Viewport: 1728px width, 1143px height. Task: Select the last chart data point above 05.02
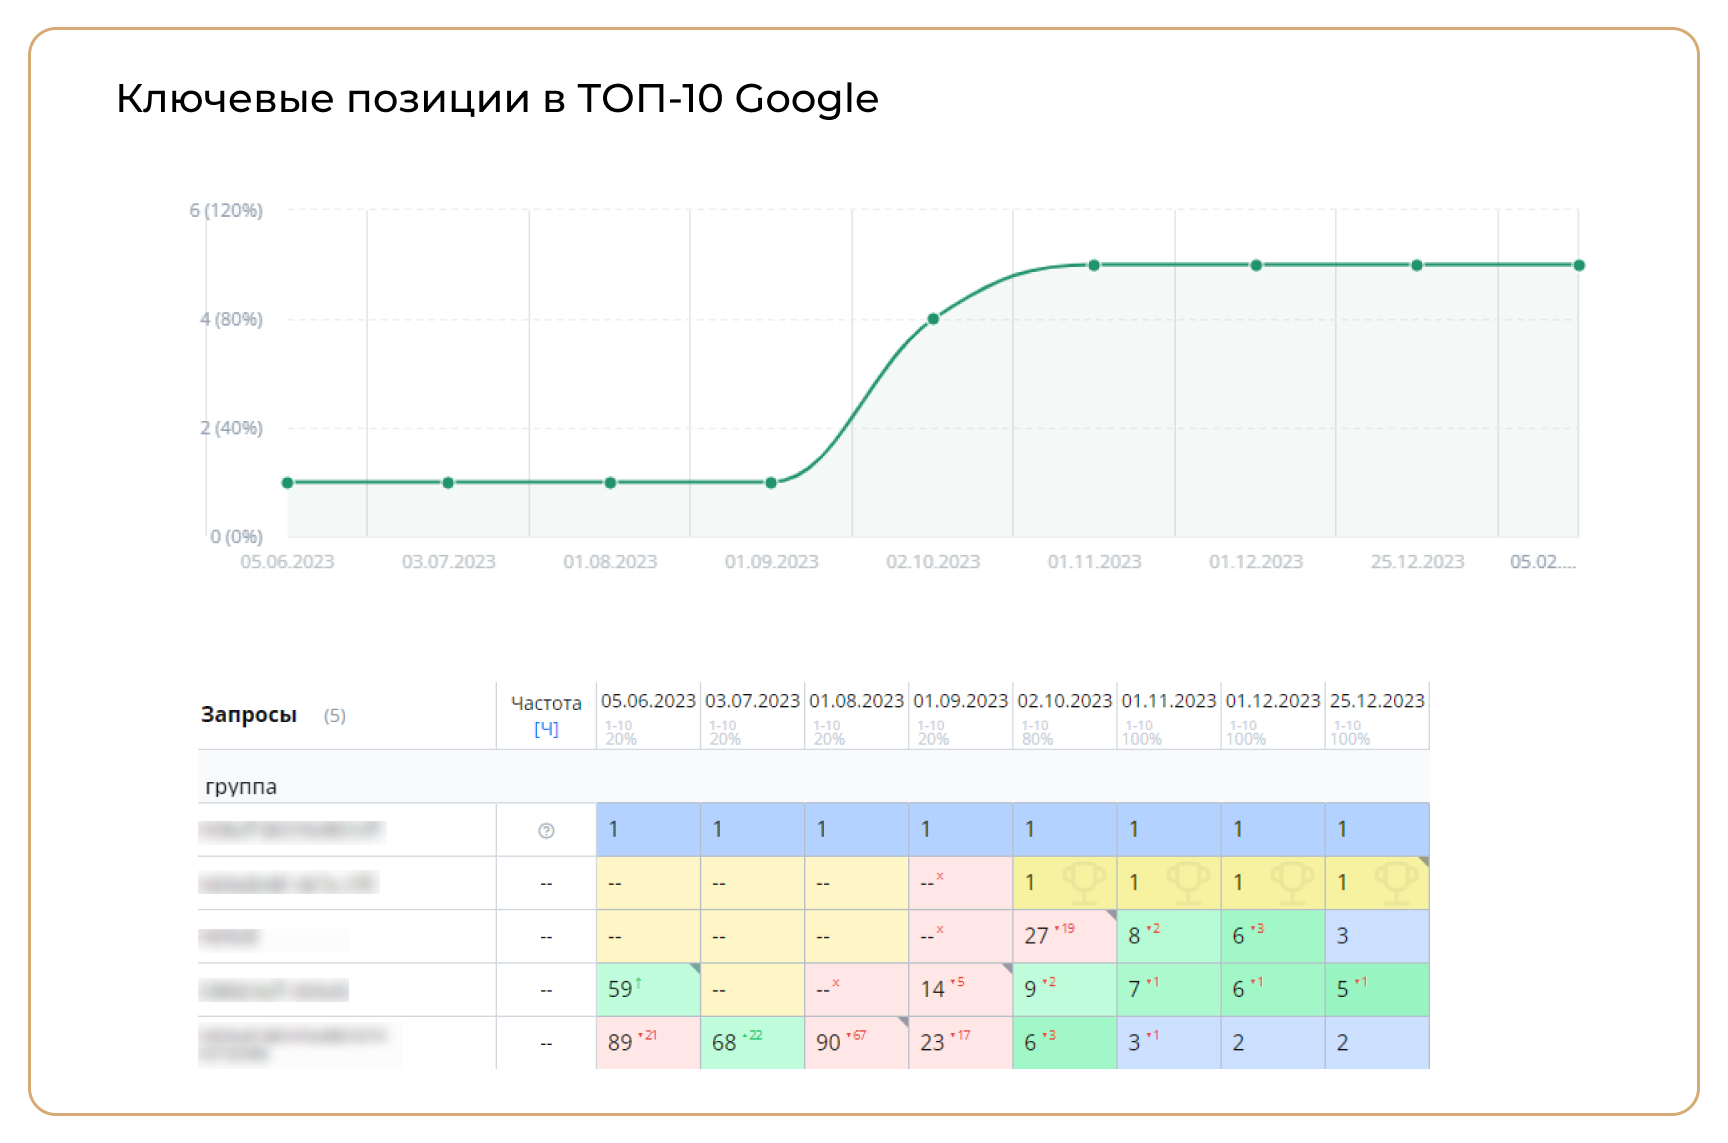pyautogui.click(x=1579, y=265)
